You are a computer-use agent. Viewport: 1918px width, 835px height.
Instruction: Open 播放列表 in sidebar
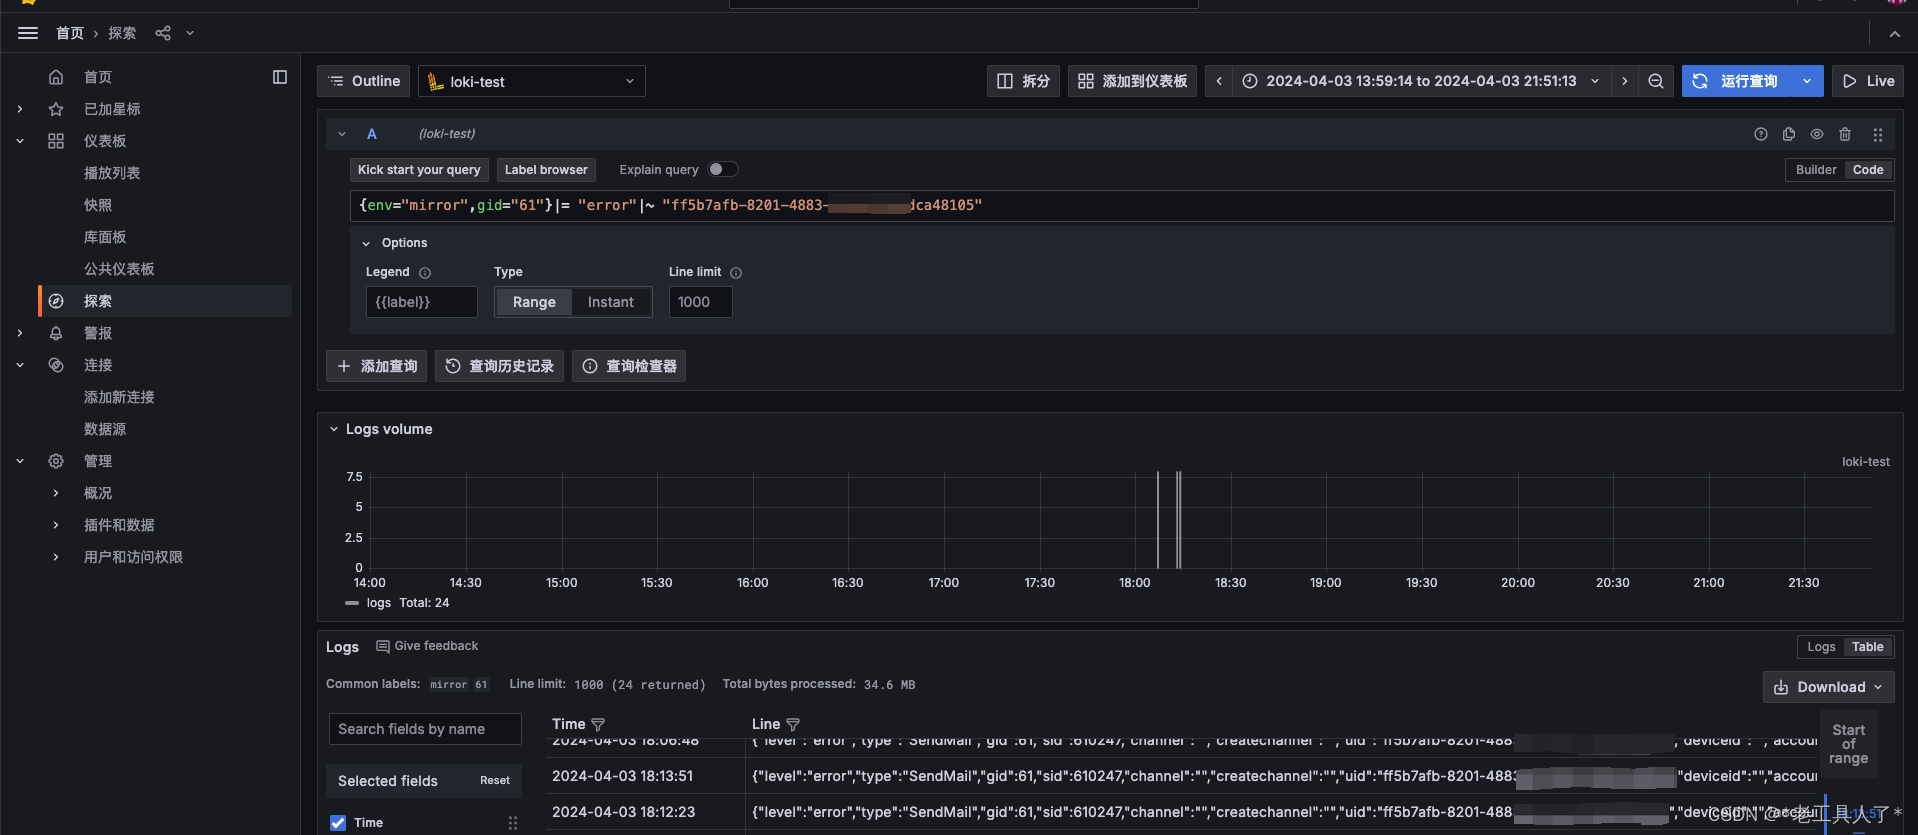112,173
